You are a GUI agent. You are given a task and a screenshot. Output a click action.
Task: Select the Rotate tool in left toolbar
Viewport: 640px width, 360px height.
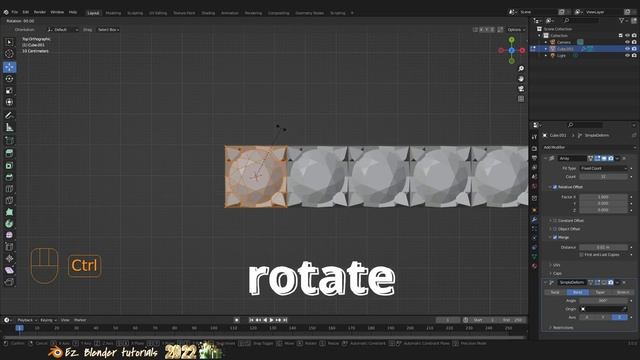pos(9,79)
